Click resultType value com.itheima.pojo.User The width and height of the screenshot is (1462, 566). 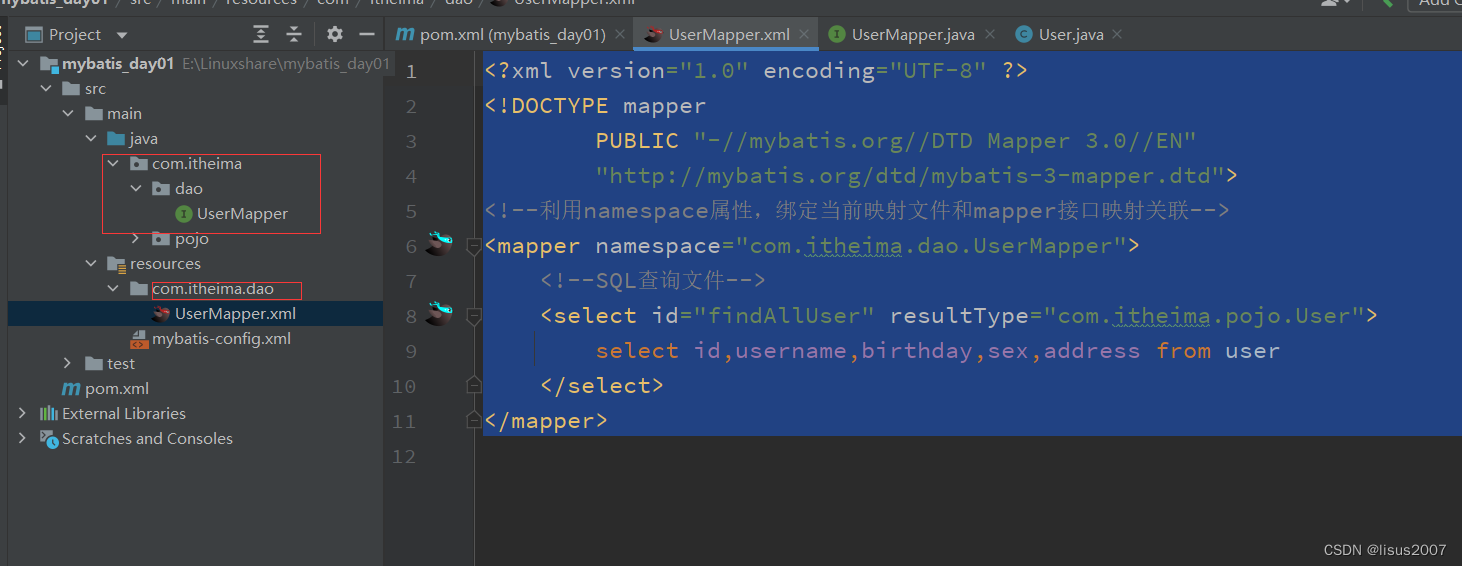point(1204,316)
